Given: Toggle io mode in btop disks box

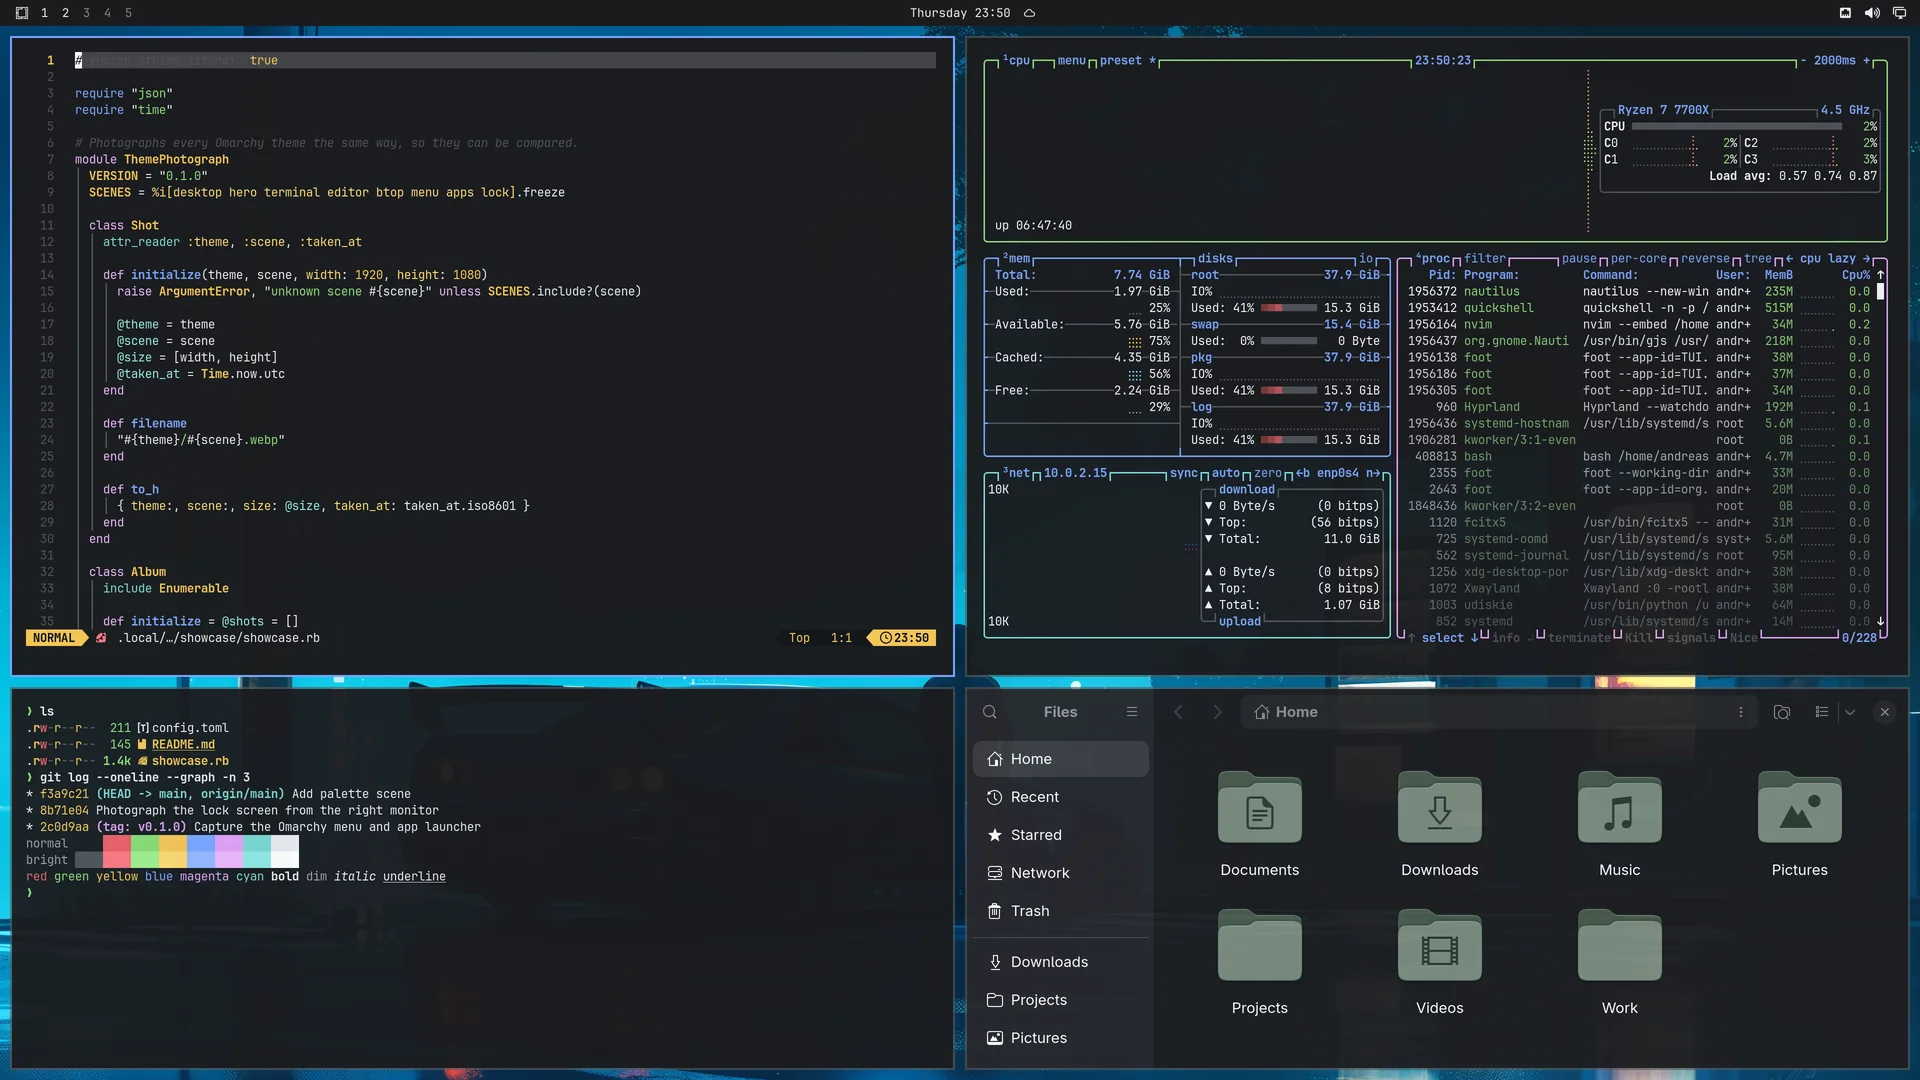Looking at the screenshot, I should pyautogui.click(x=1366, y=259).
